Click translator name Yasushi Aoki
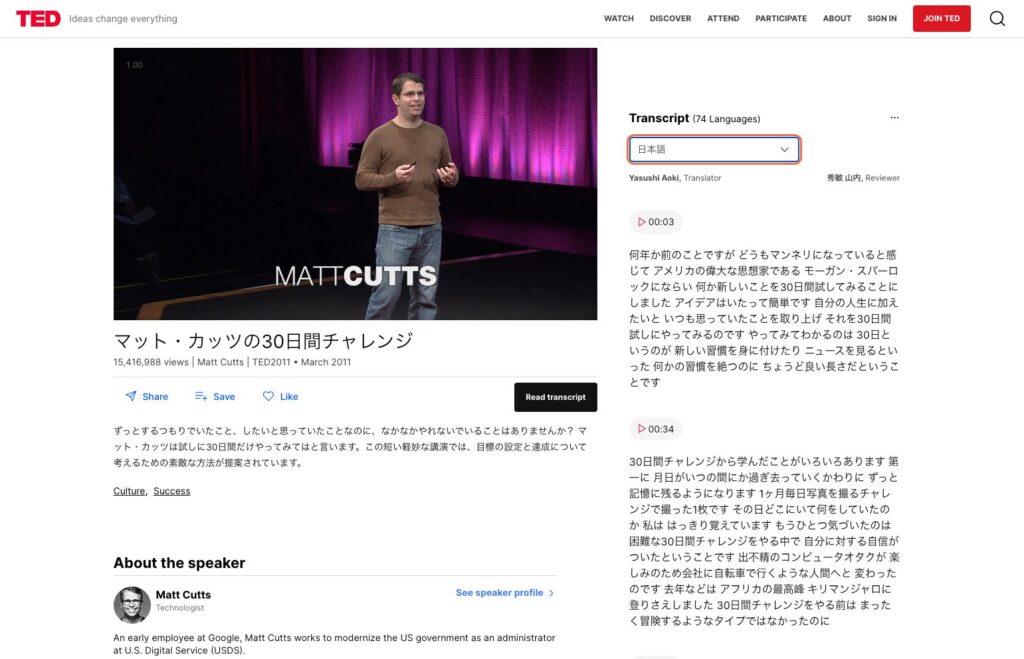 pos(654,178)
